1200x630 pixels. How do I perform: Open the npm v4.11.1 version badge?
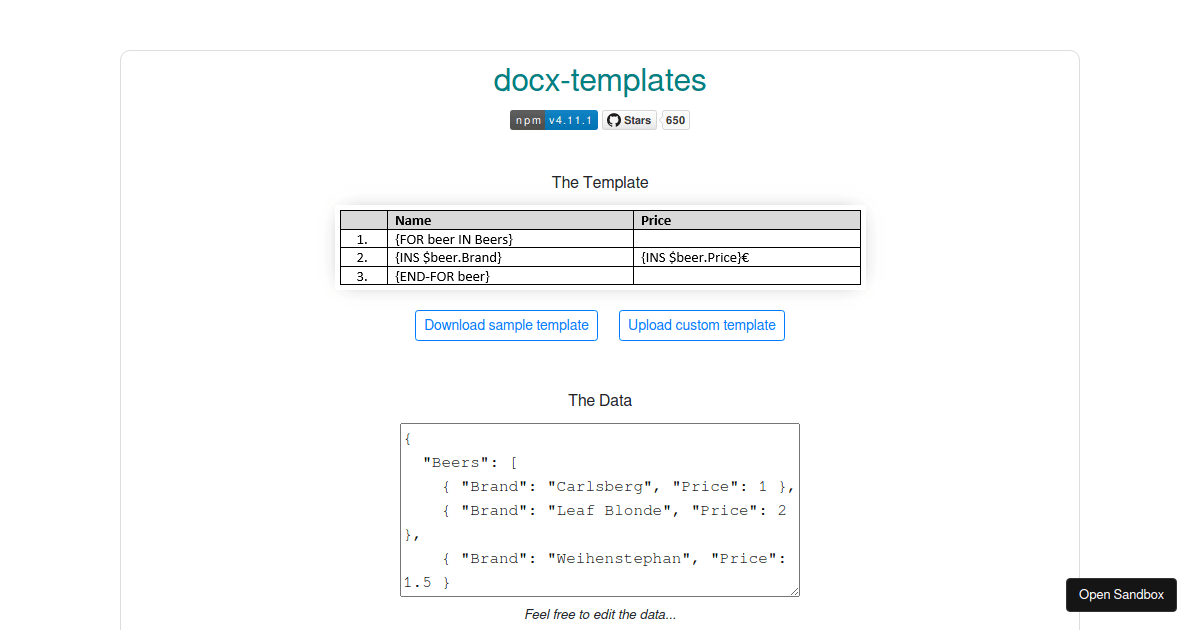point(554,120)
